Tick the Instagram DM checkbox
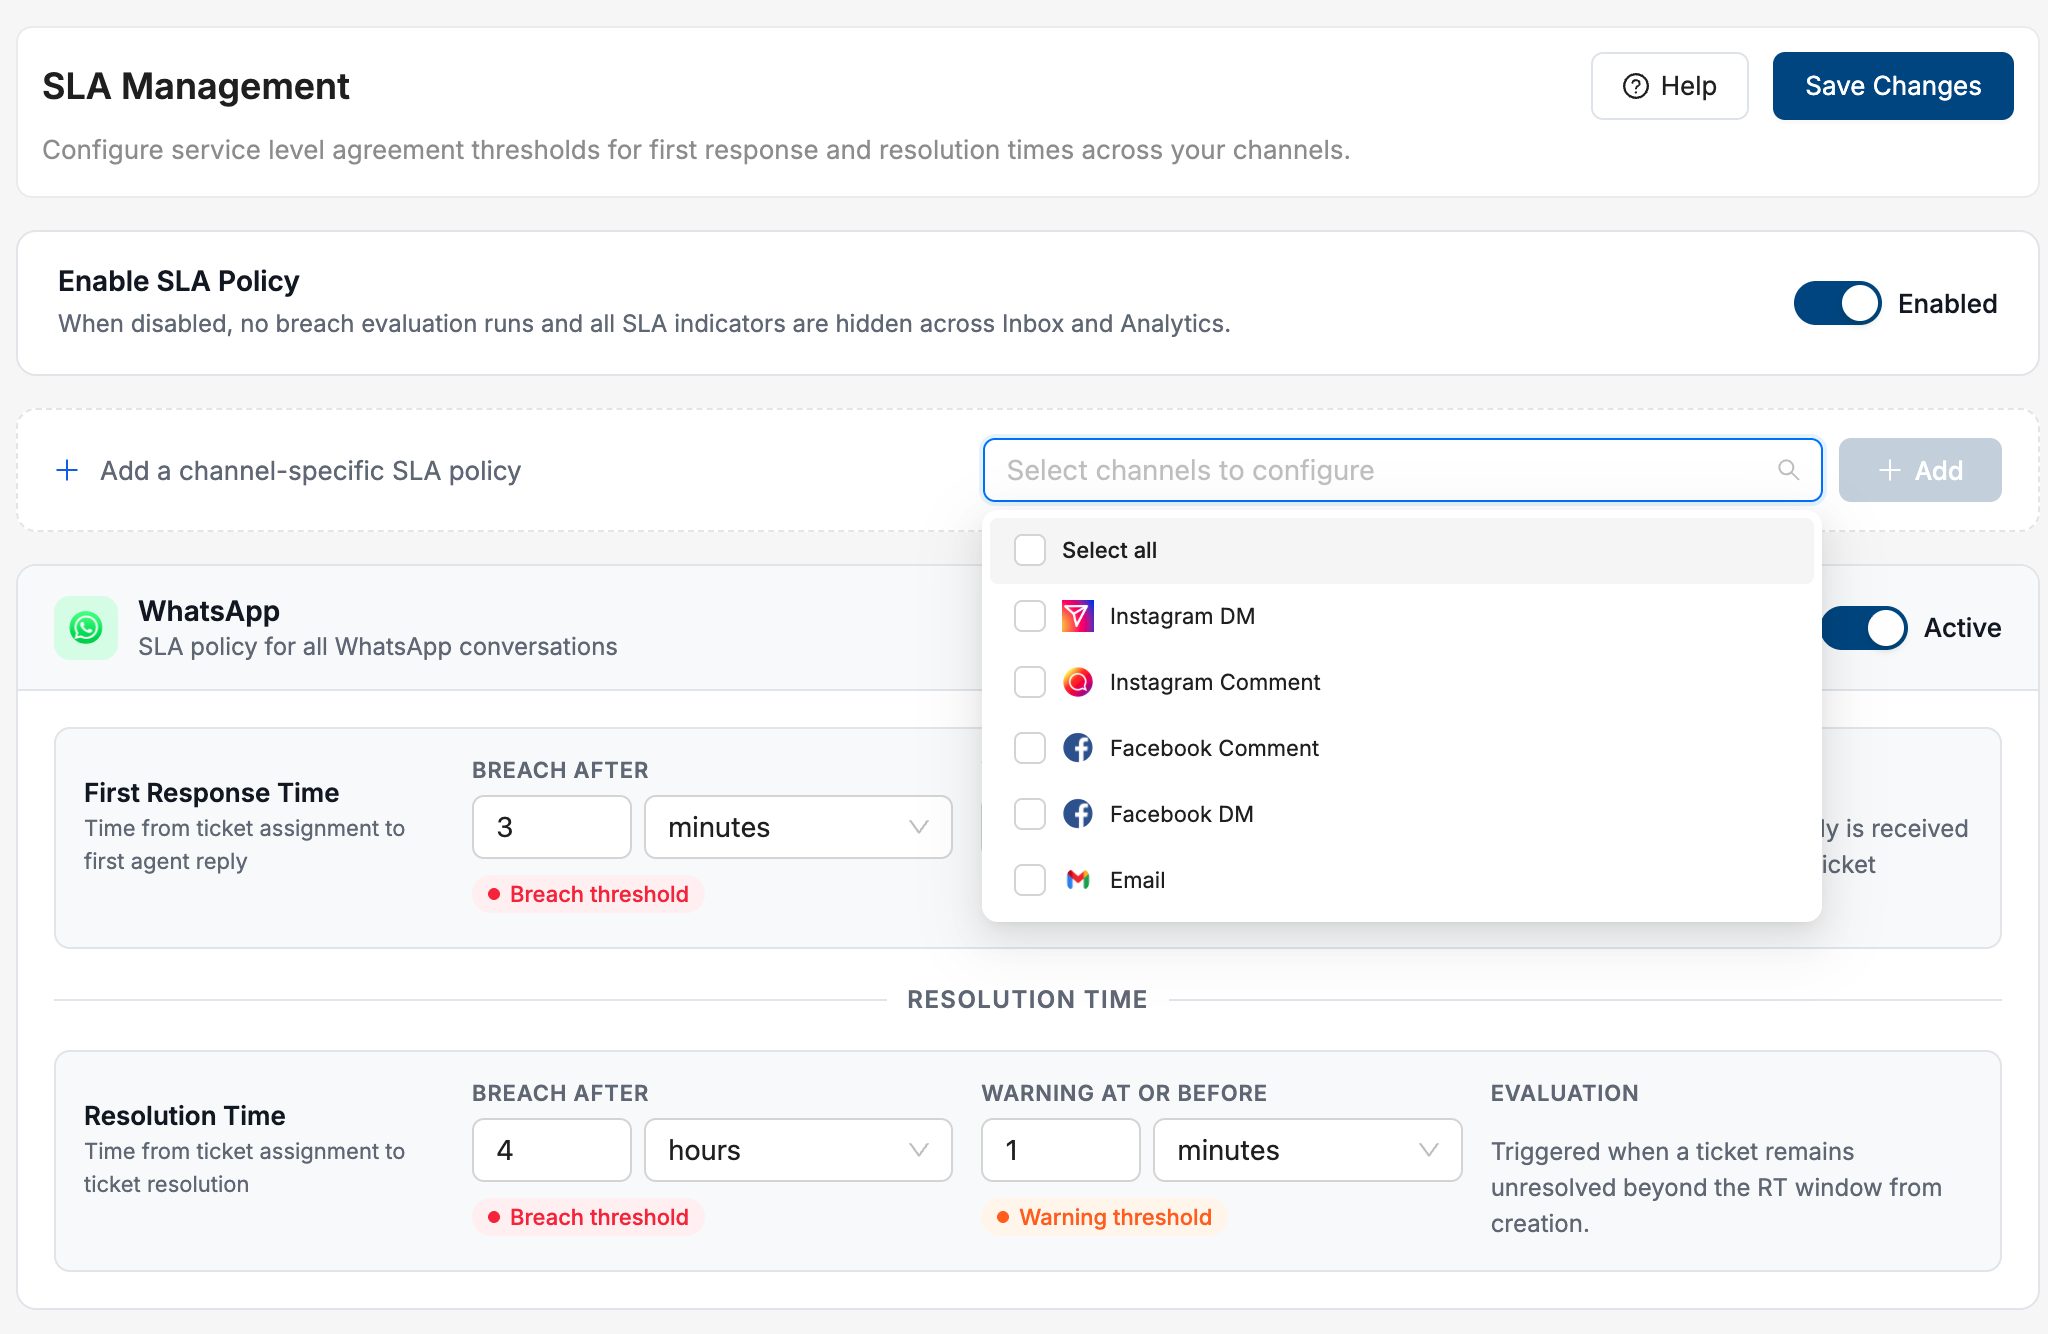The height and width of the screenshot is (1334, 2048). 1030,616
